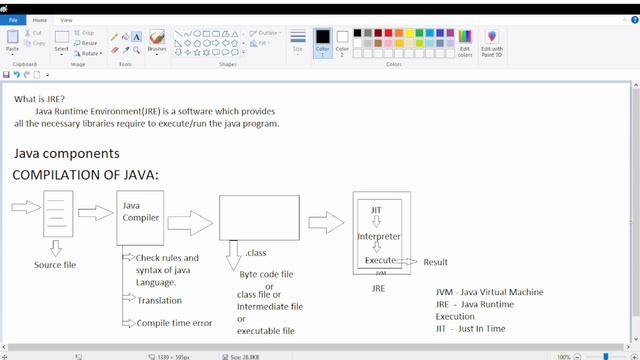Open the Brushes dropdown arrow
The image size is (640, 360).
pyautogui.click(x=157, y=55)
